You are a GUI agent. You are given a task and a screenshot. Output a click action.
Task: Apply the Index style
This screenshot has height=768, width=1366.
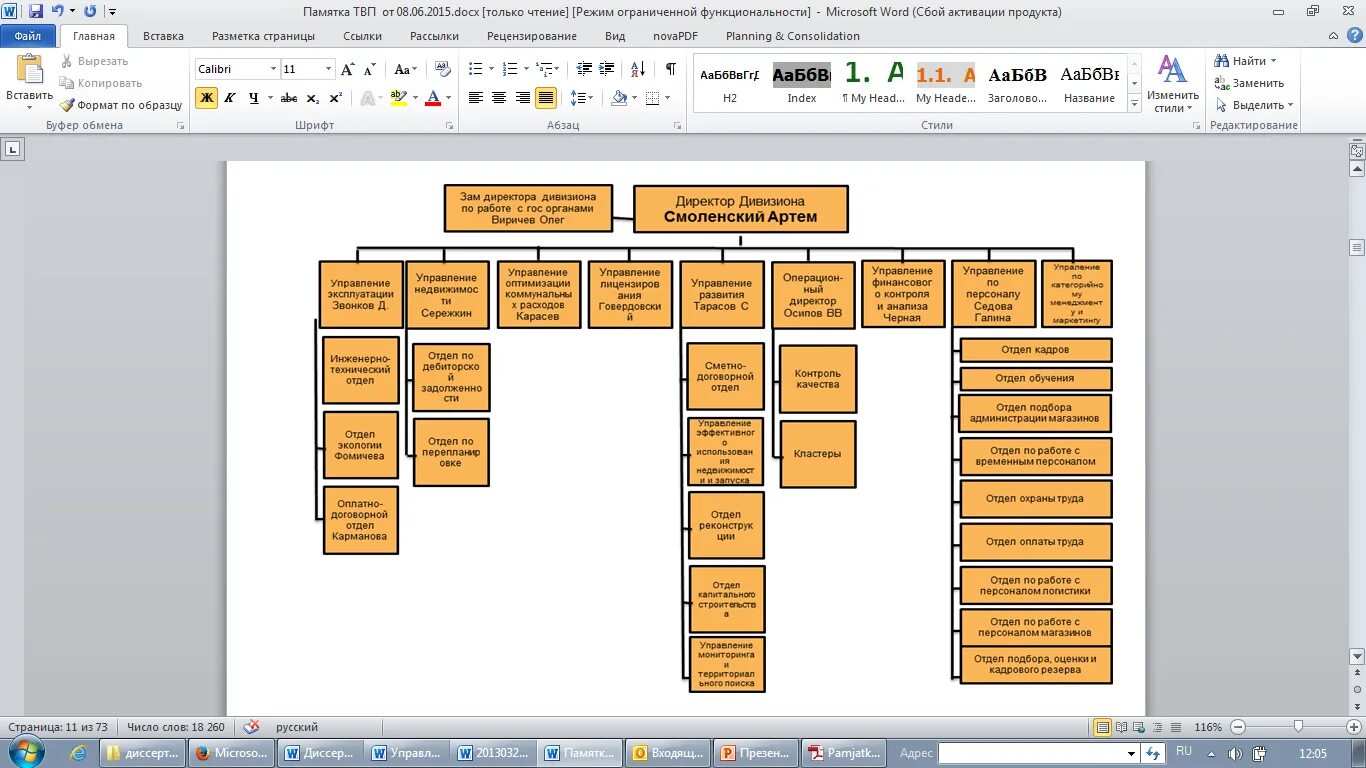pyautogui.click(x=802, y=83)
